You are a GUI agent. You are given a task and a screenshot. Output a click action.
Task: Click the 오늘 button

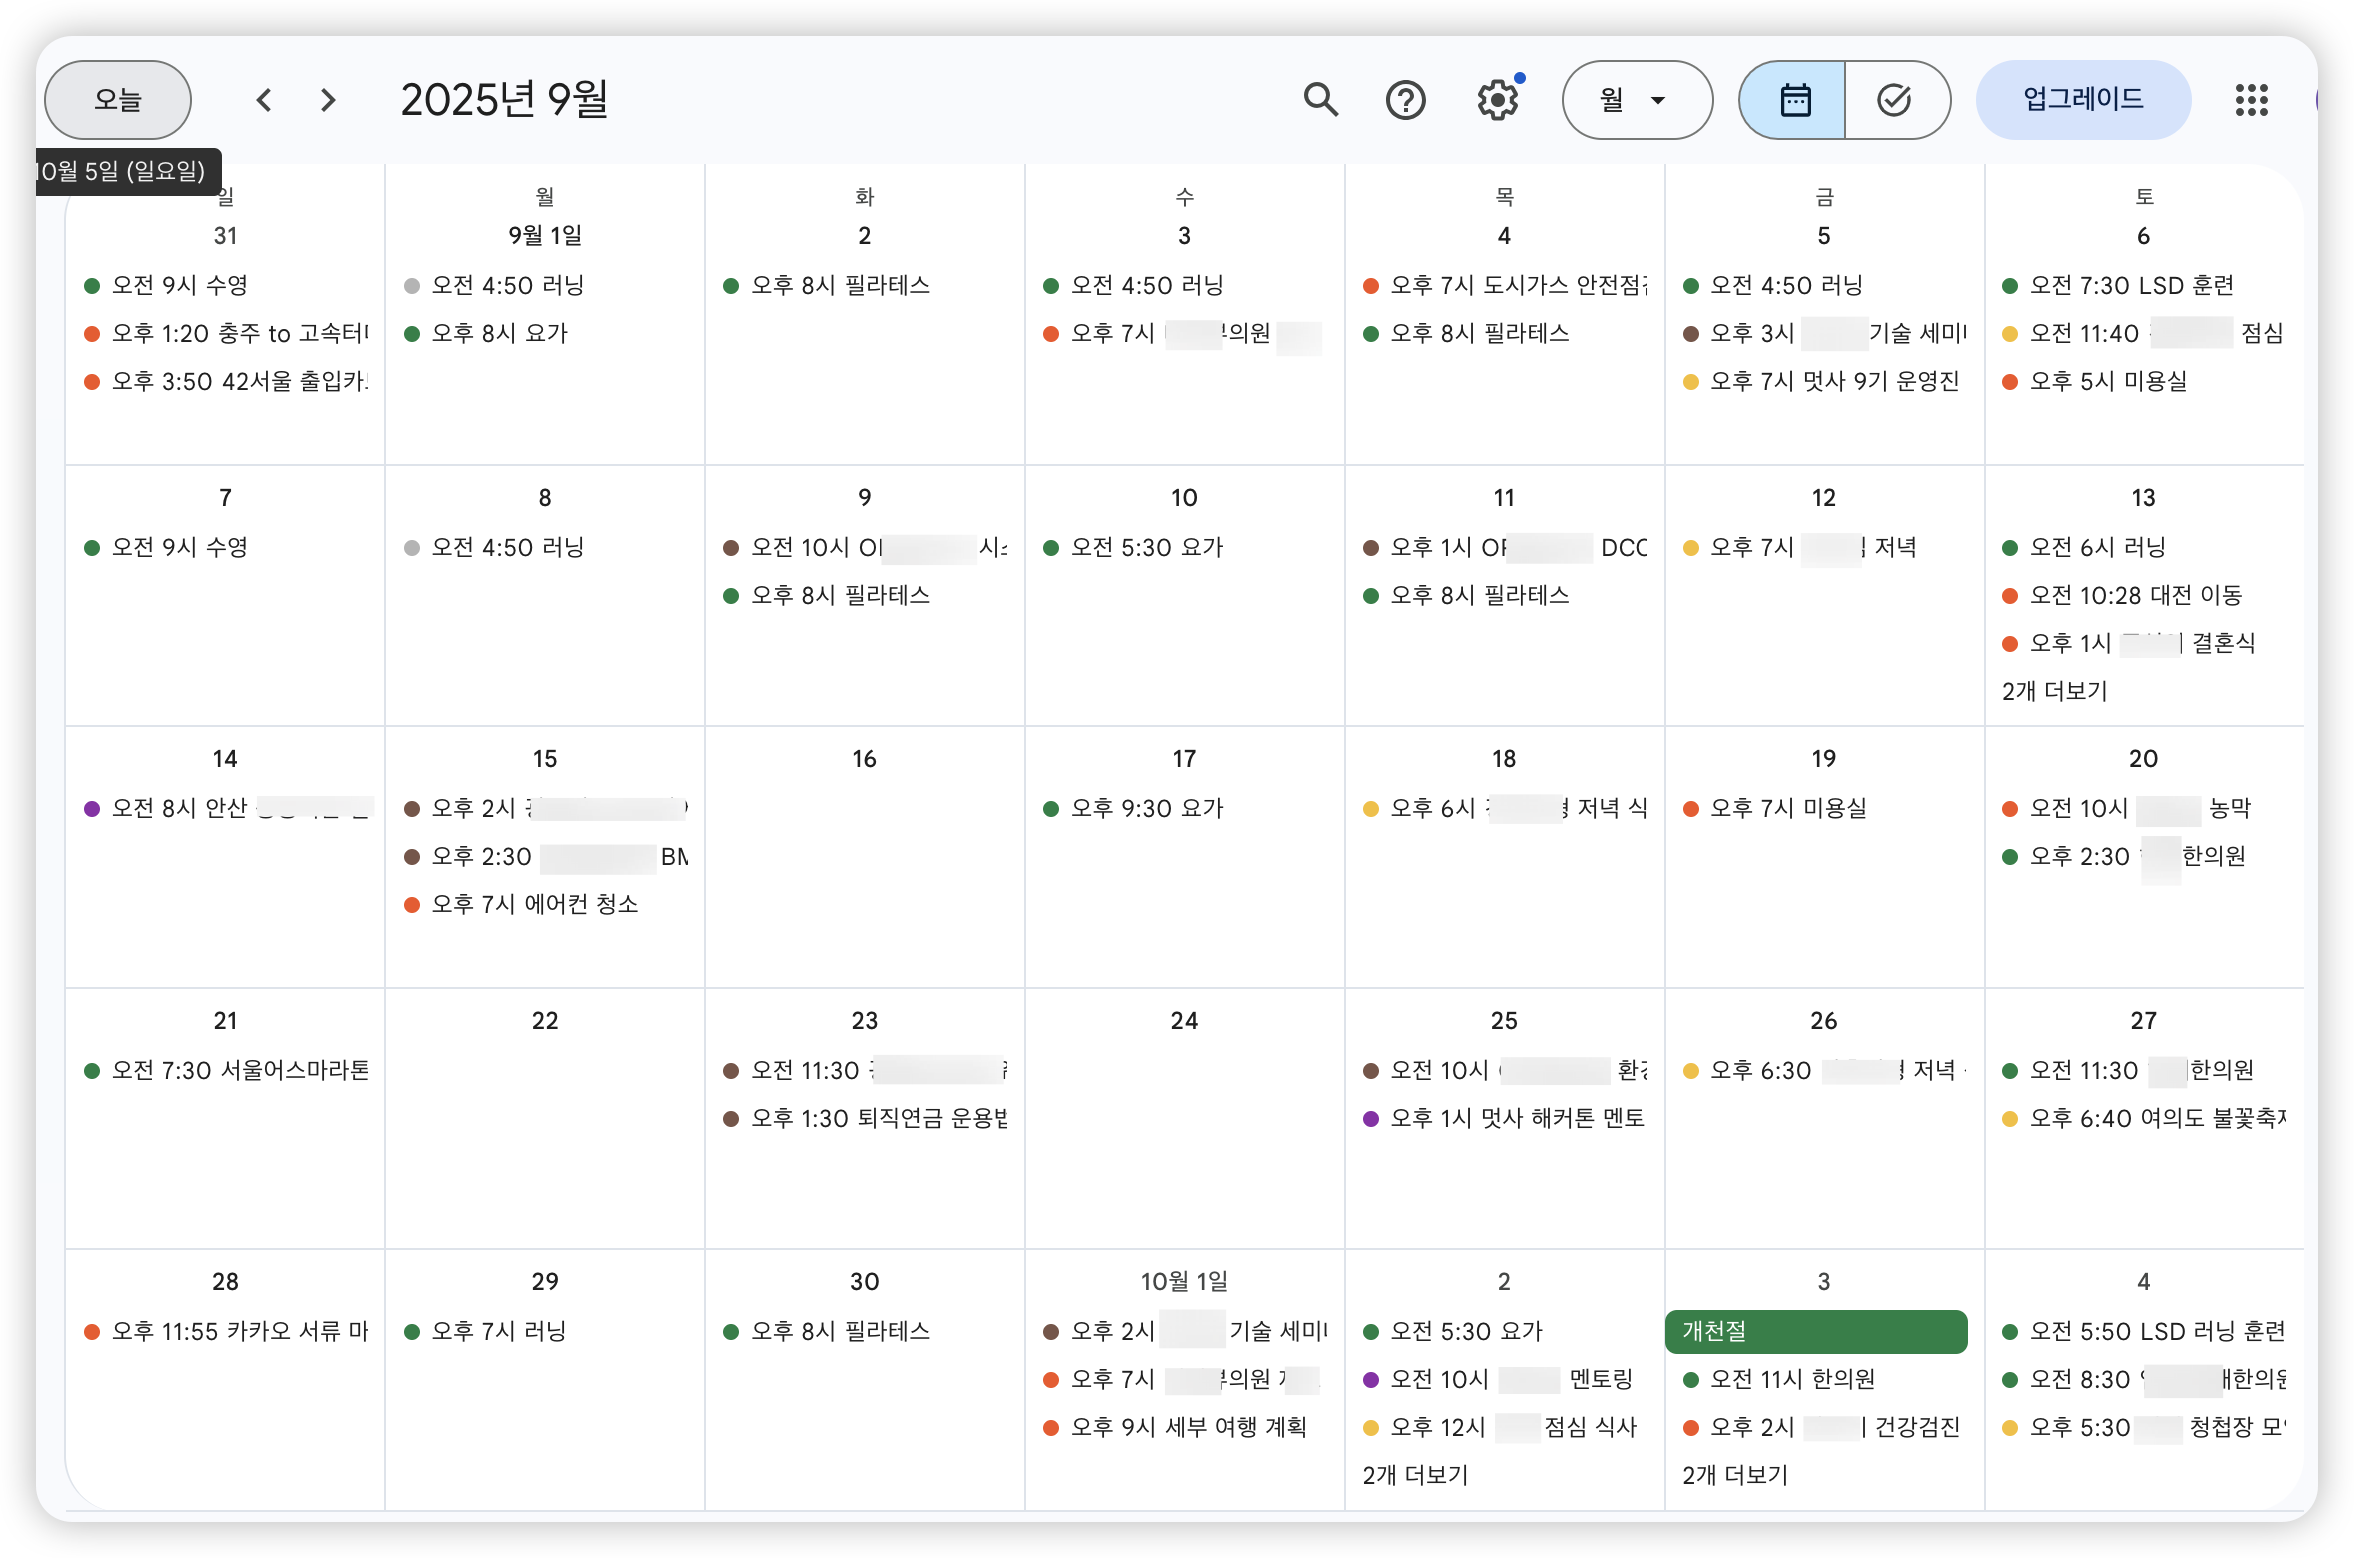point(118,100)
